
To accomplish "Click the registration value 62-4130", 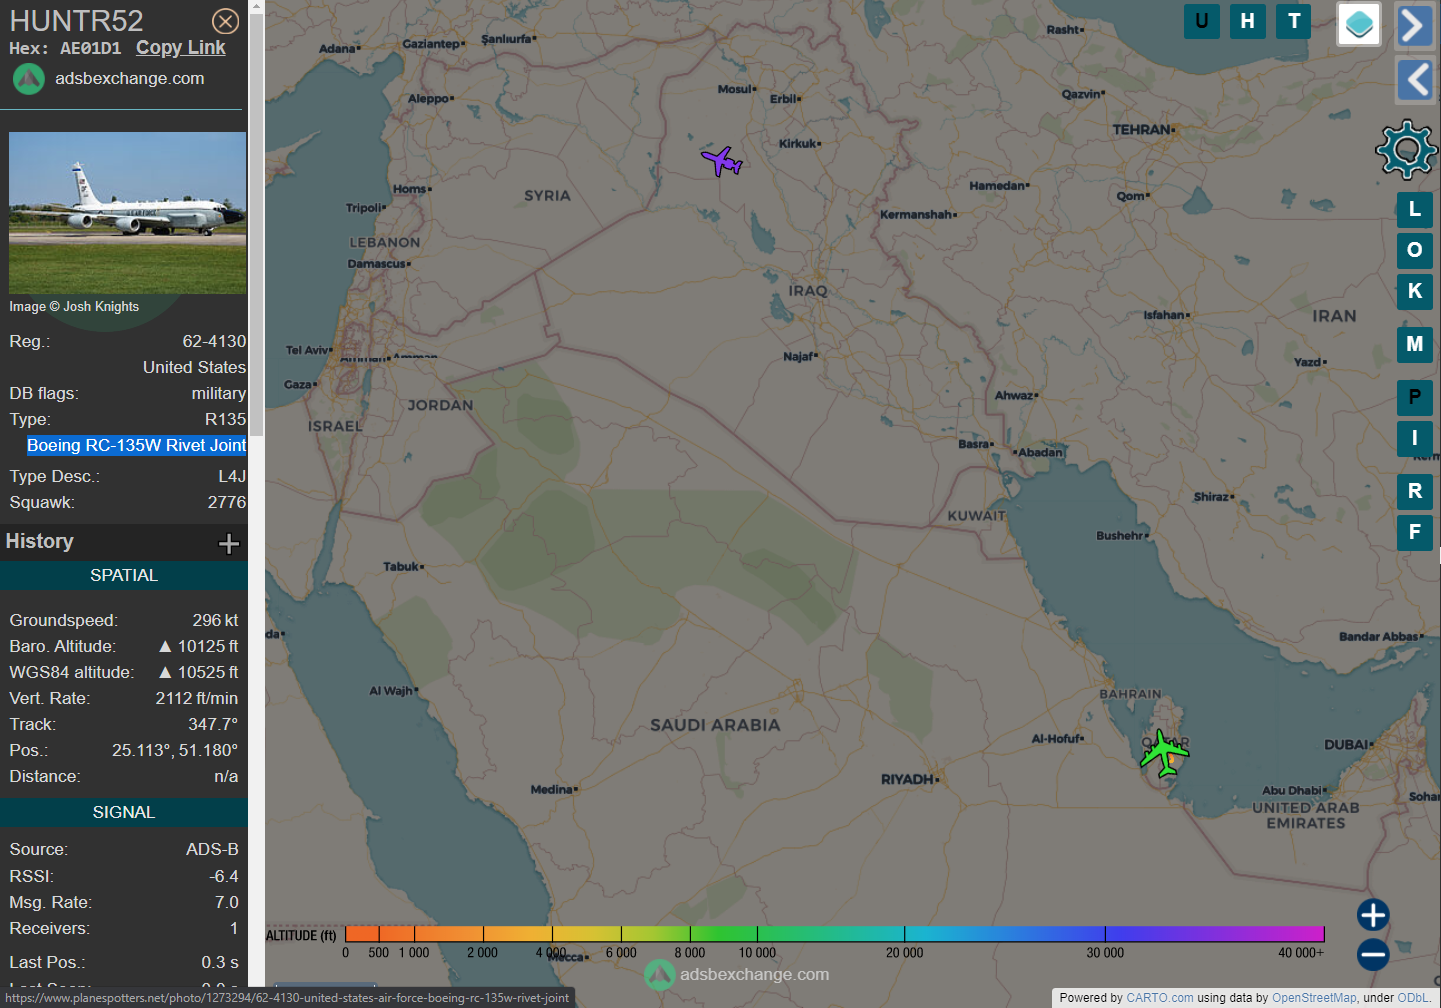I will tap(214, 341).
